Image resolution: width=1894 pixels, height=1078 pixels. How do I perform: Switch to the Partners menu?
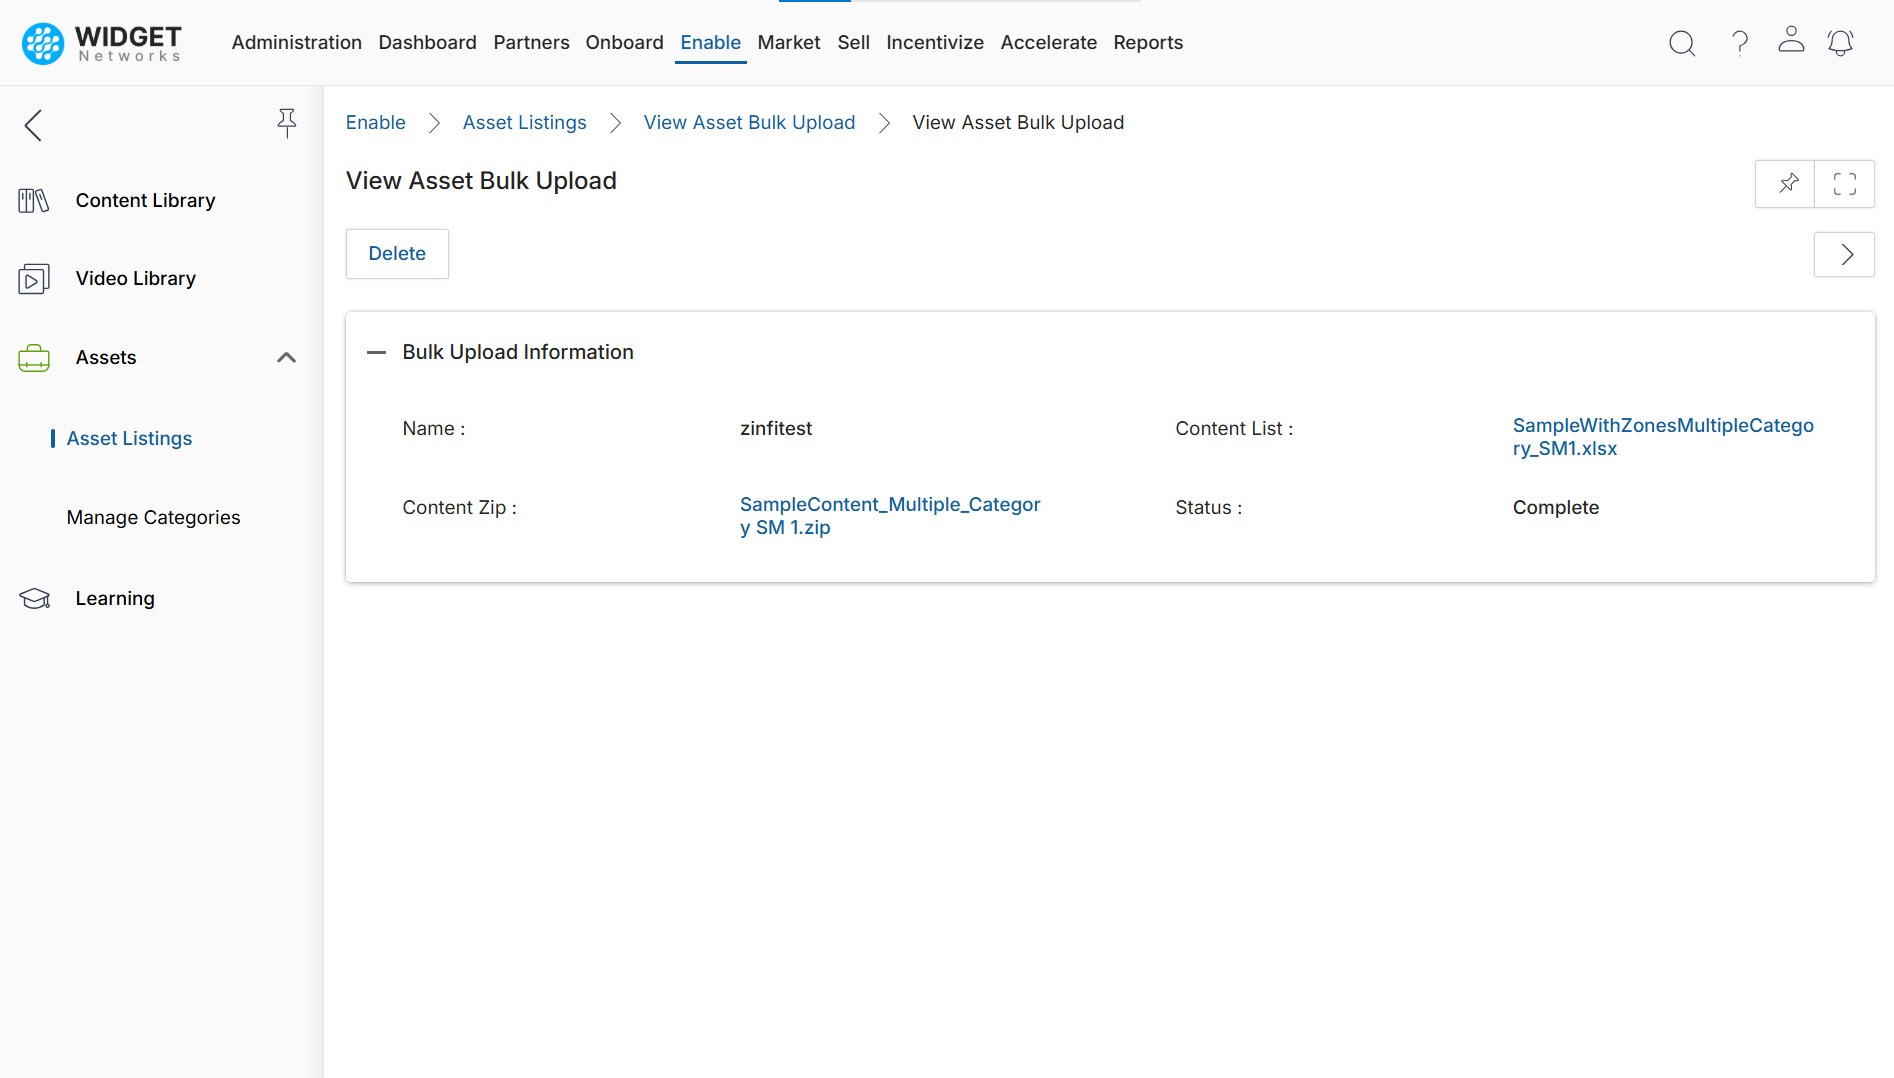coord(531,43)
